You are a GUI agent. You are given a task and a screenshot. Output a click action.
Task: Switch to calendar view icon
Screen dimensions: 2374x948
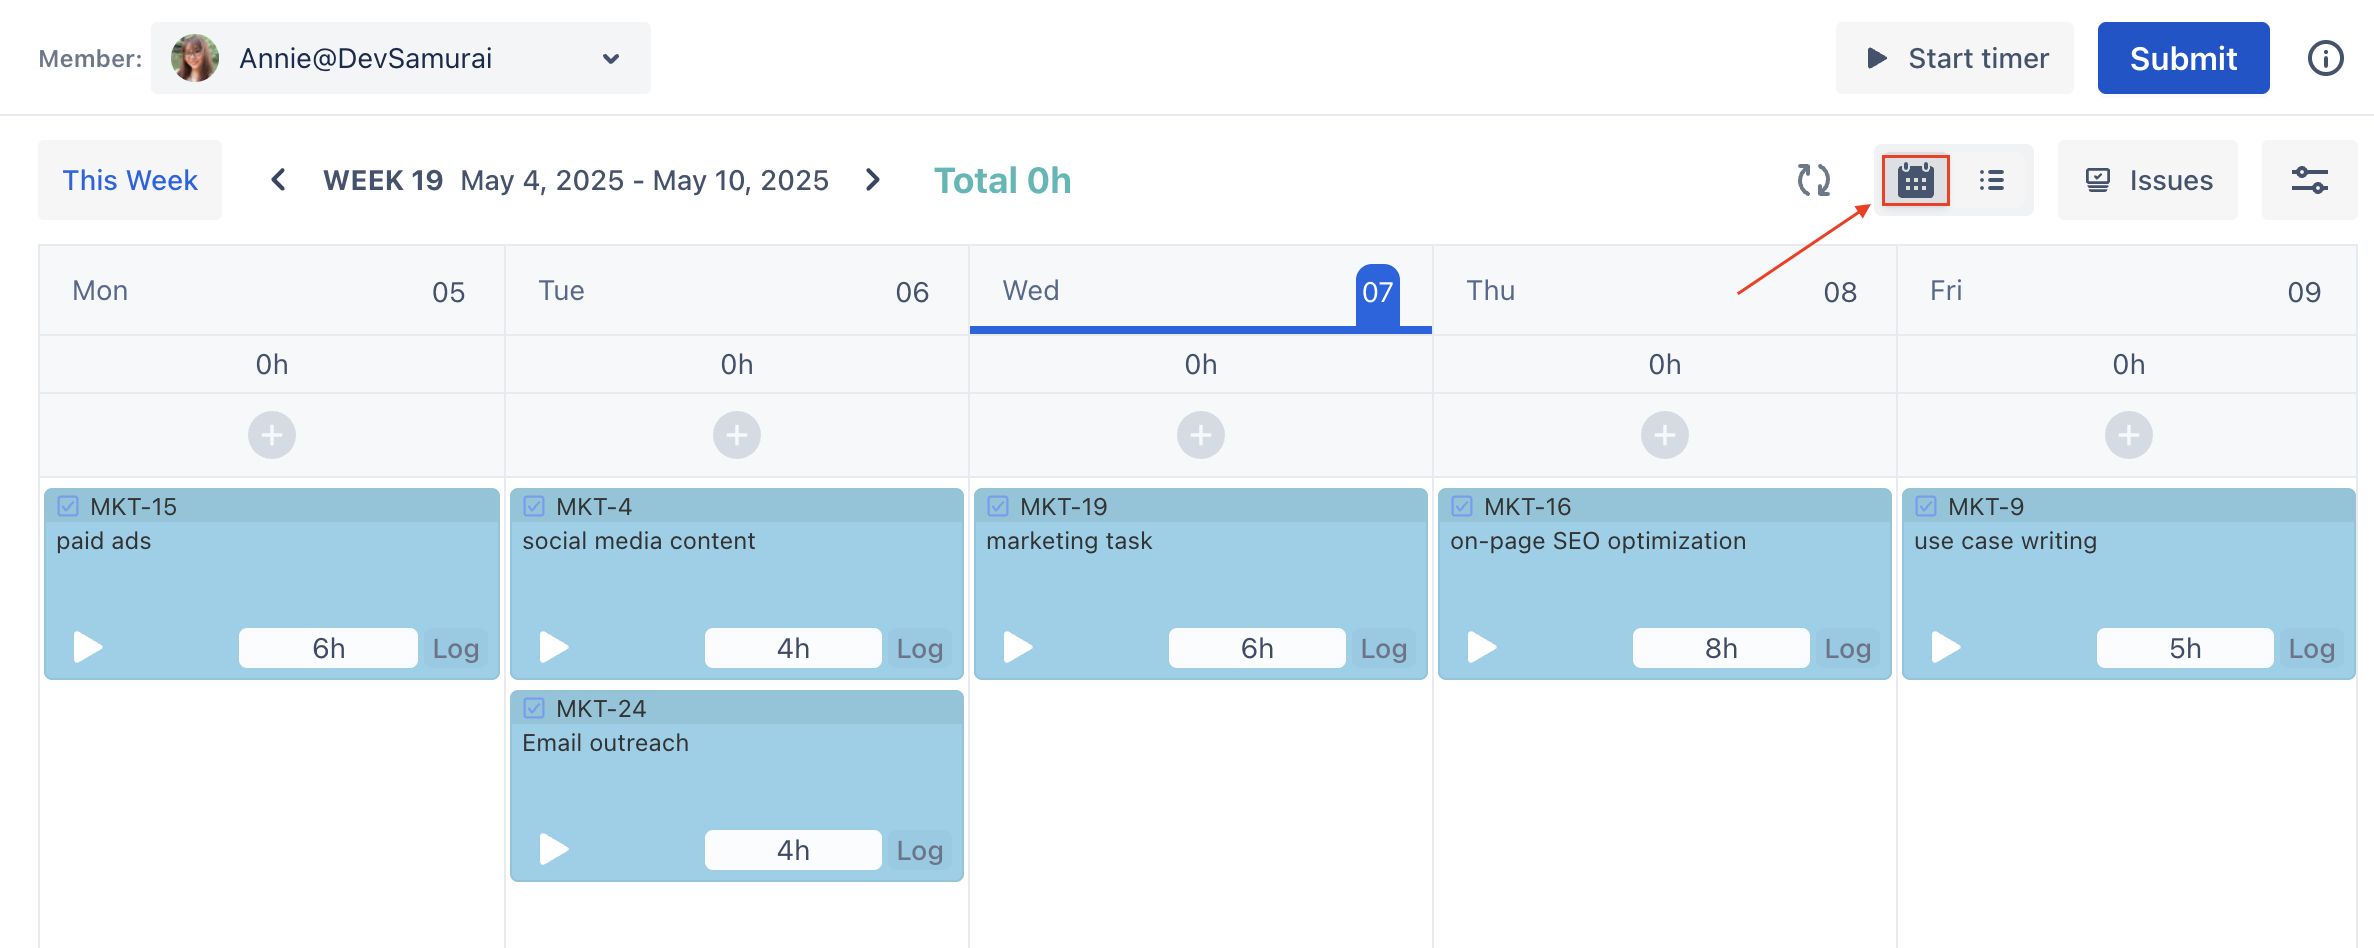[1915, 181]
